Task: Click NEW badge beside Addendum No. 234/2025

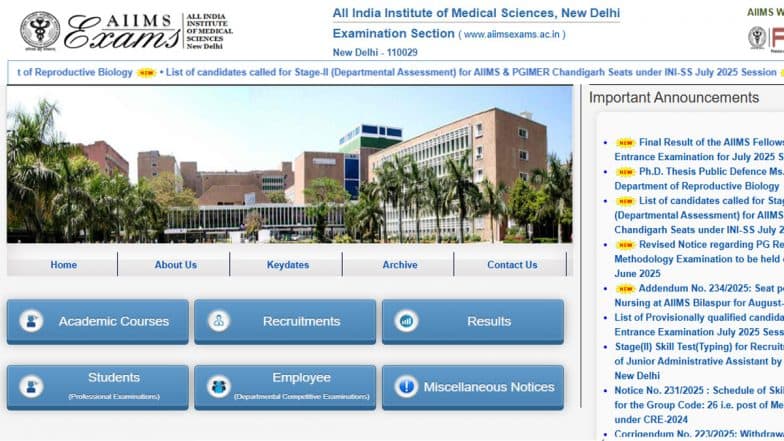Action: 625,289
